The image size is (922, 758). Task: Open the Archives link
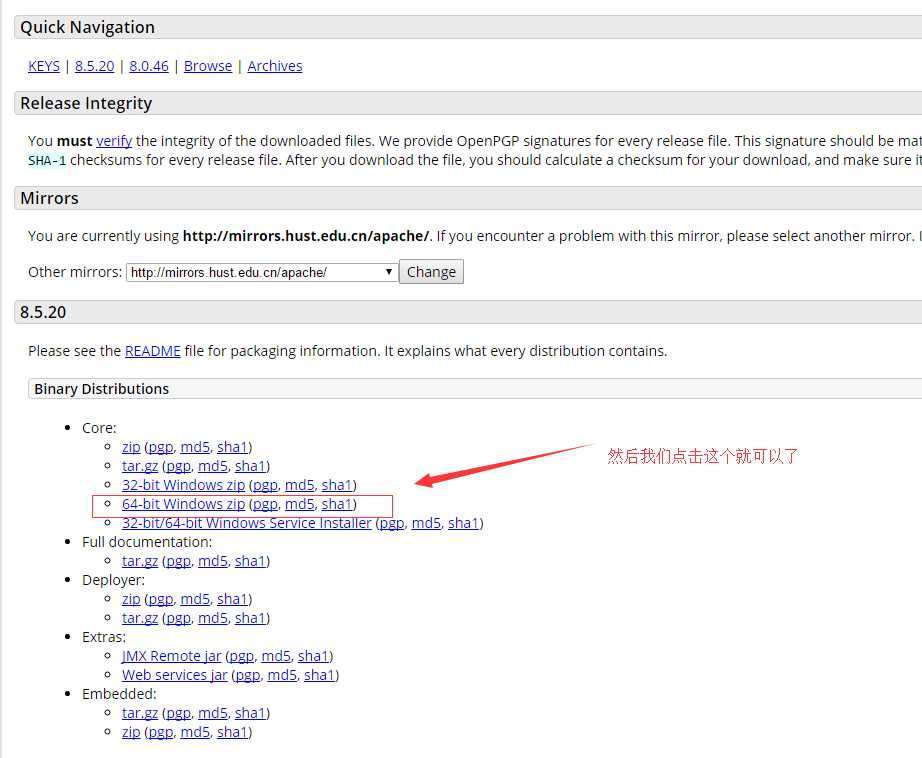(275, 66)
